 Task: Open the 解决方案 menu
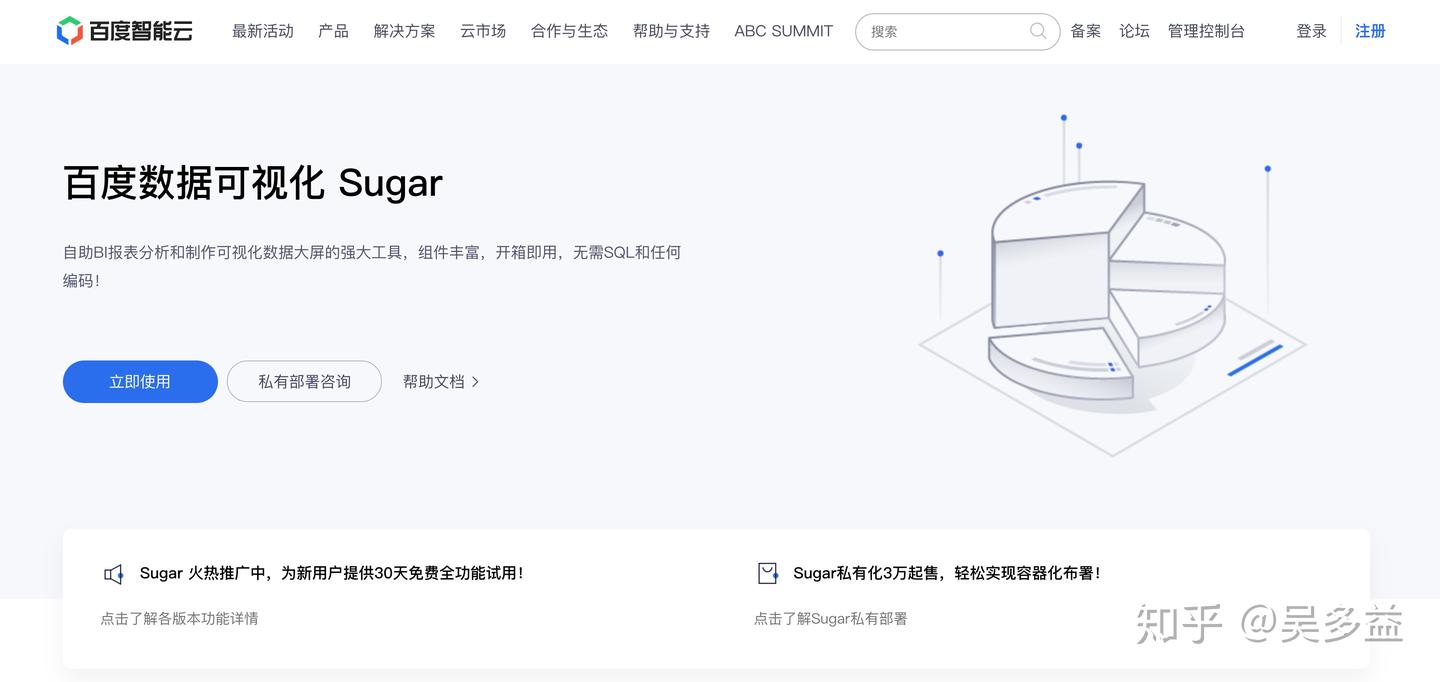(404, 31)
